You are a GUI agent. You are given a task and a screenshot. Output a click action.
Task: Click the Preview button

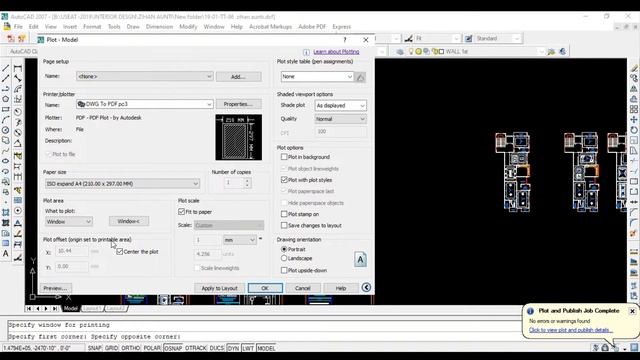pyautogui.click(x=56, y=288)
